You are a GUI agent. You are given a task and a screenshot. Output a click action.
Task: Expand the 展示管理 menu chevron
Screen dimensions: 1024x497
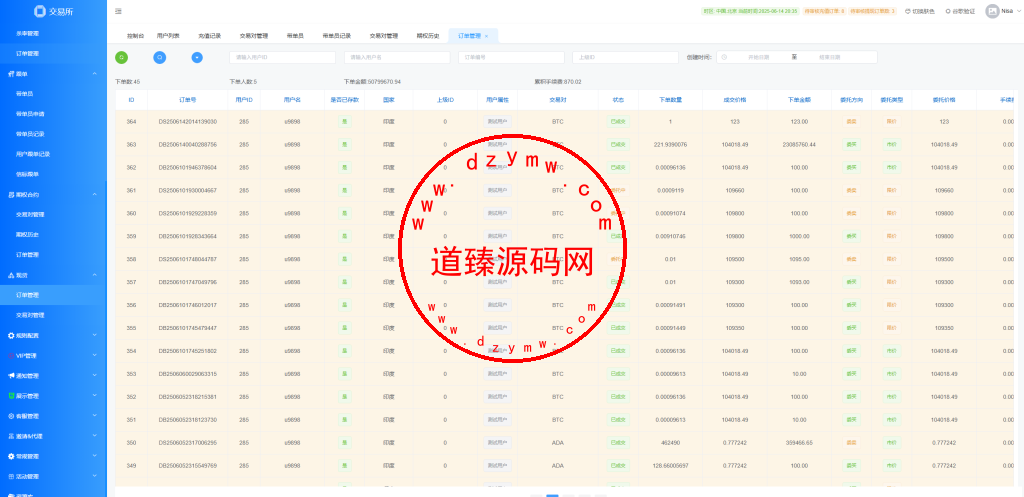point(95,396)
